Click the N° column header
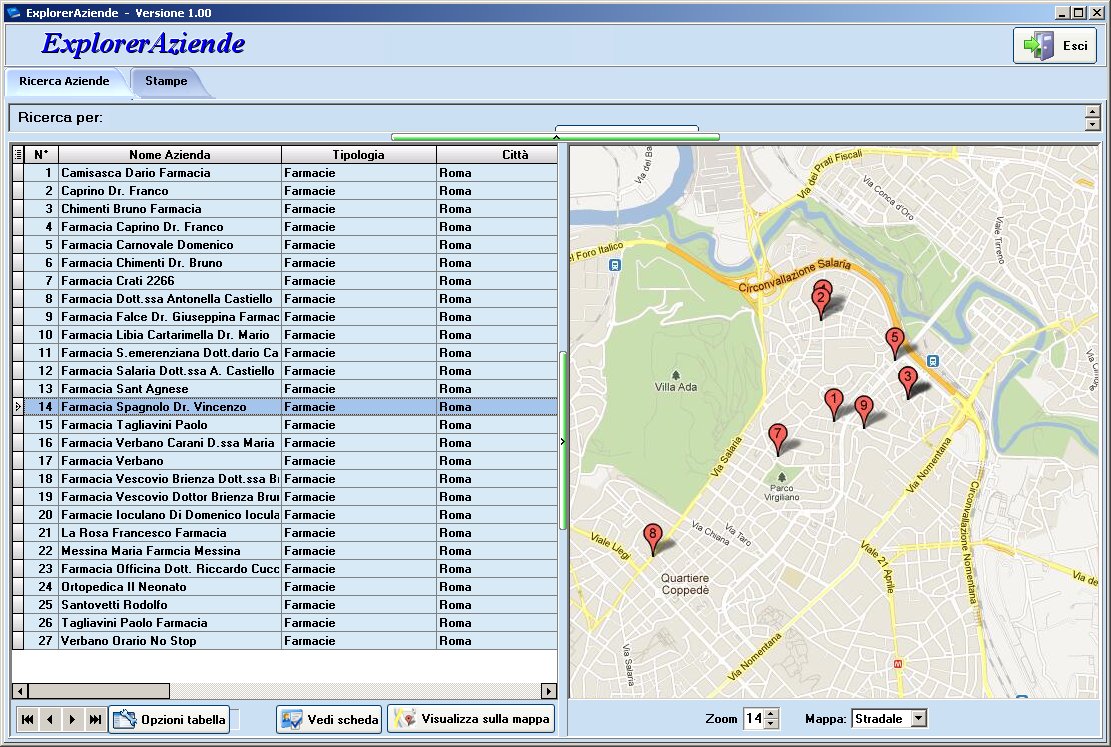 click(41, 155)
